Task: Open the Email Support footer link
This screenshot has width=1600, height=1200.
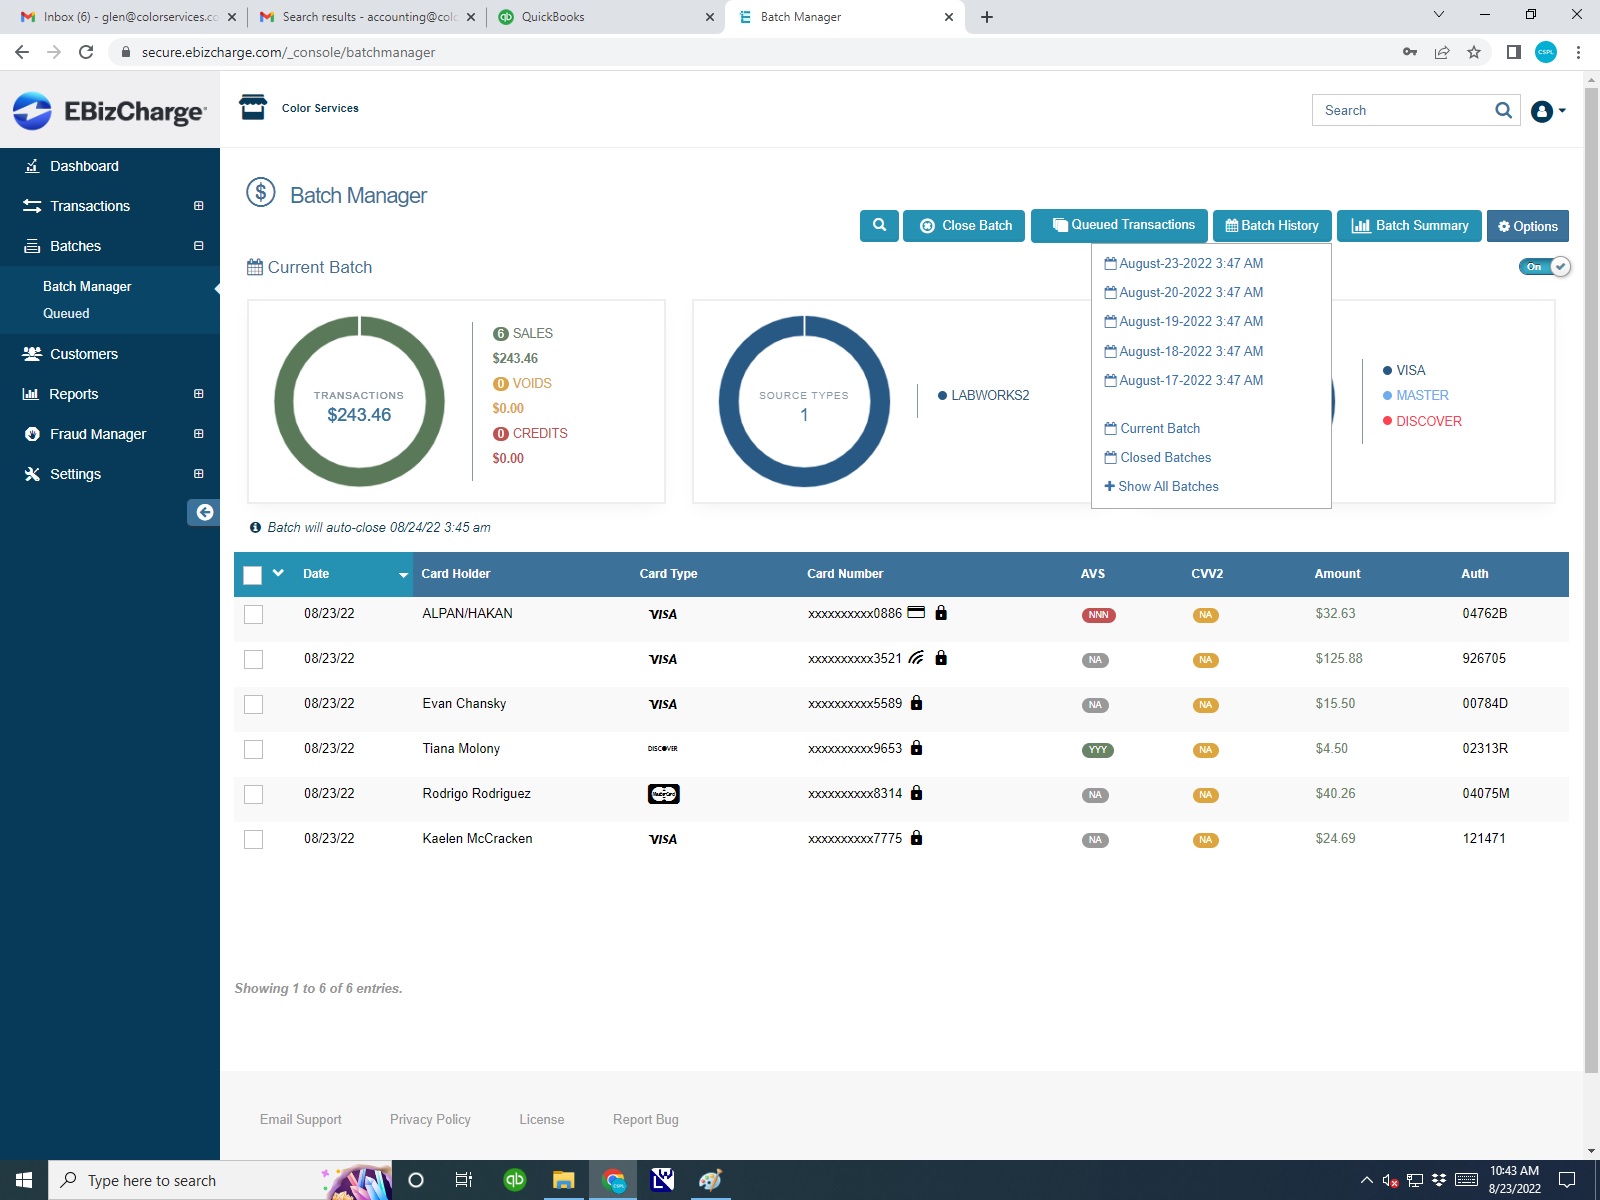Action: coord(300,1119)
